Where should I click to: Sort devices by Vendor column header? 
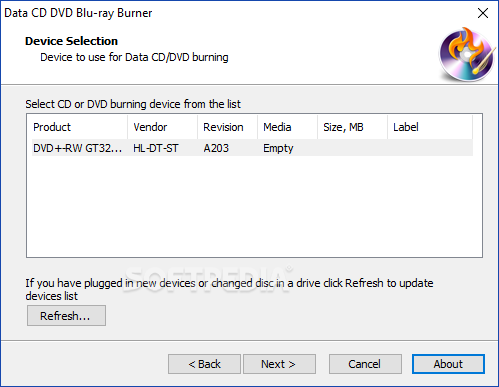(162, 127)
